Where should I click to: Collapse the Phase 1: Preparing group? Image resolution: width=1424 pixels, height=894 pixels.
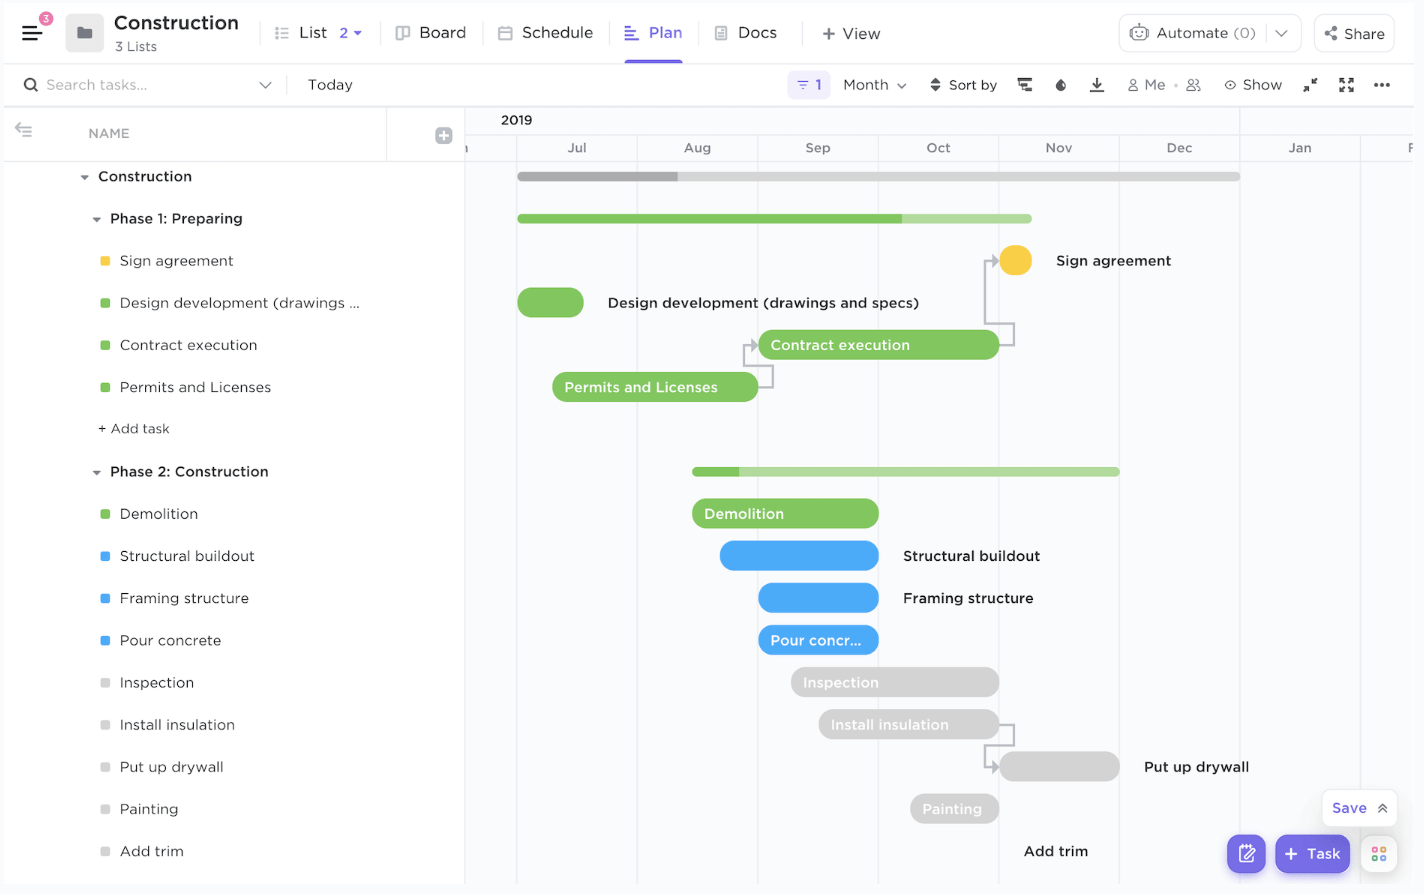(97, 219)
